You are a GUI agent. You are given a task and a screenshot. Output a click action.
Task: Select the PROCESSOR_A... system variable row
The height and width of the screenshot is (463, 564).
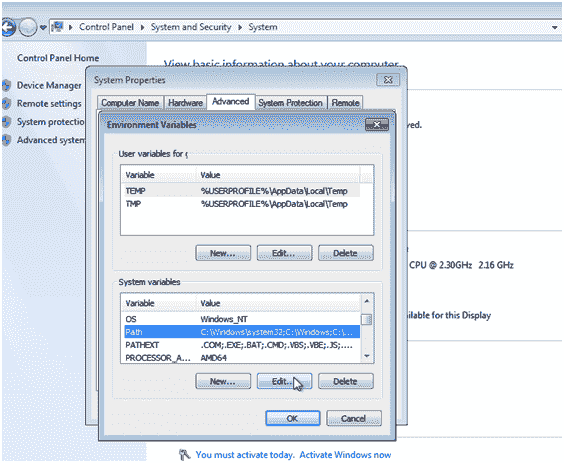tap(241, 358)
